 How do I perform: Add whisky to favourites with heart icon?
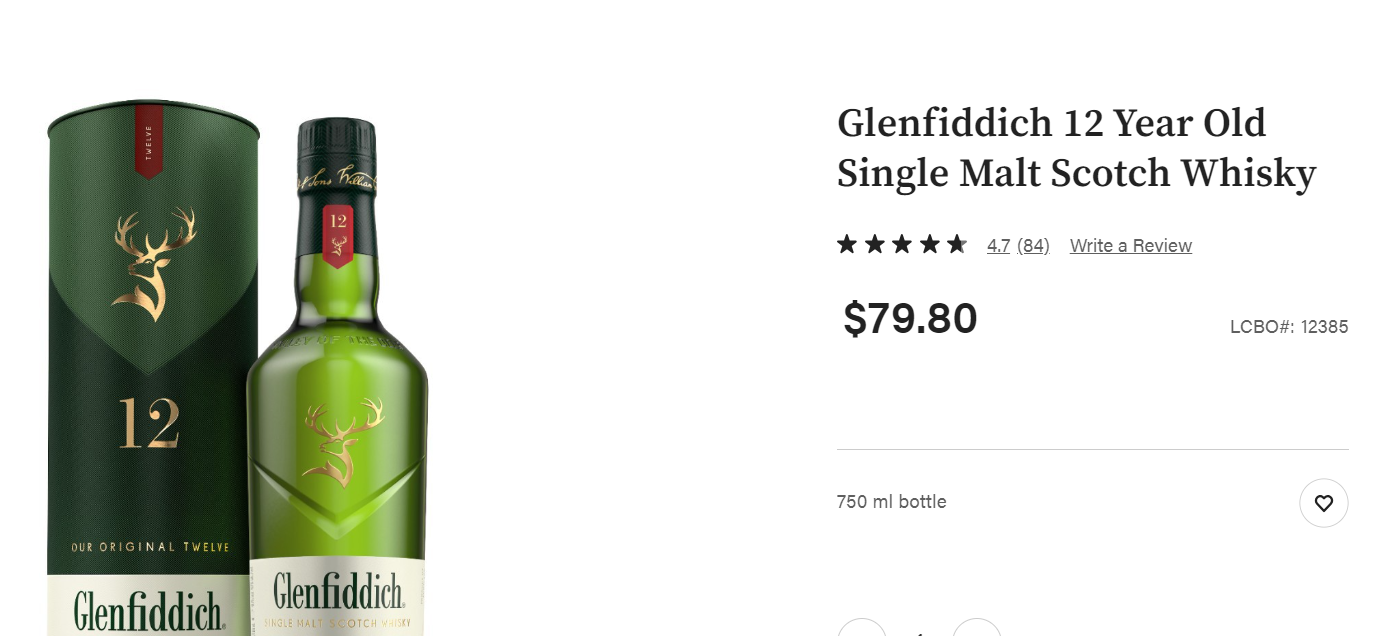(x=1323, y=503)
